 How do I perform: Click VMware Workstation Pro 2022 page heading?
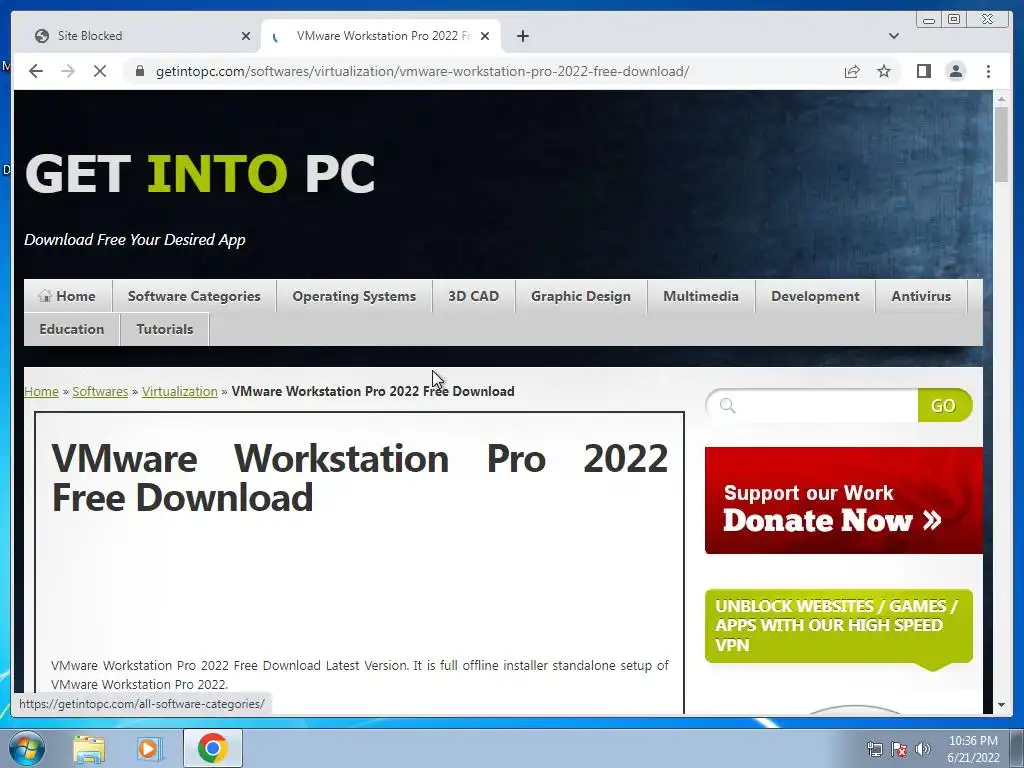coord(360,477)
